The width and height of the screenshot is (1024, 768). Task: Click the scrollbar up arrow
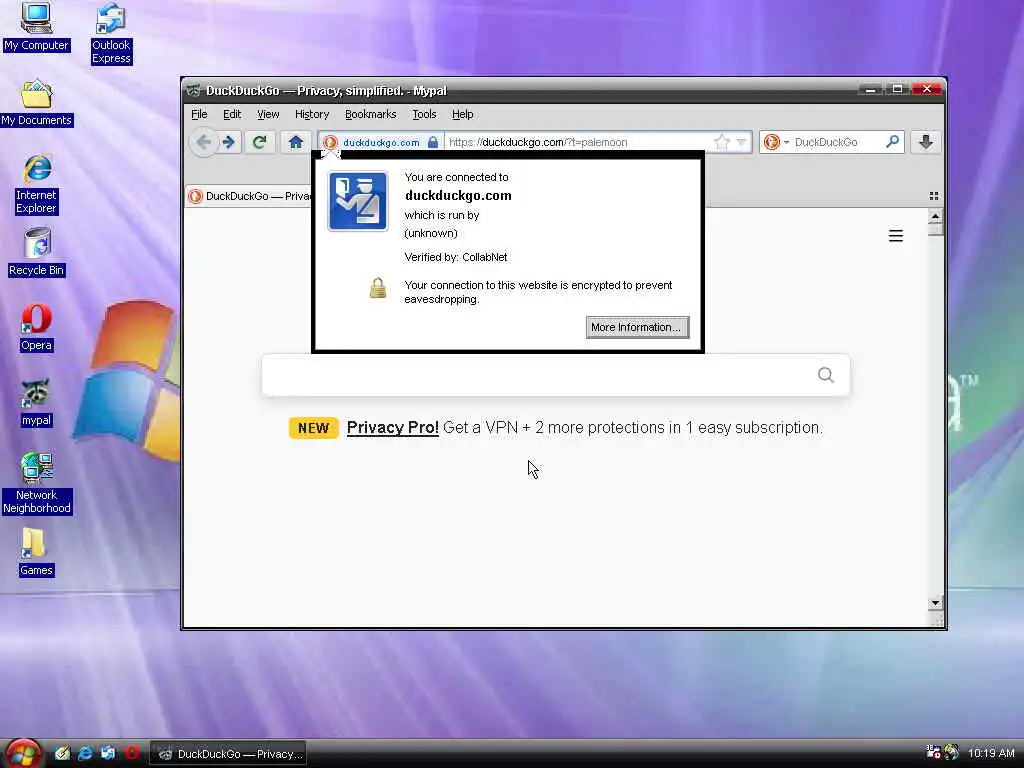click(935, 216)
